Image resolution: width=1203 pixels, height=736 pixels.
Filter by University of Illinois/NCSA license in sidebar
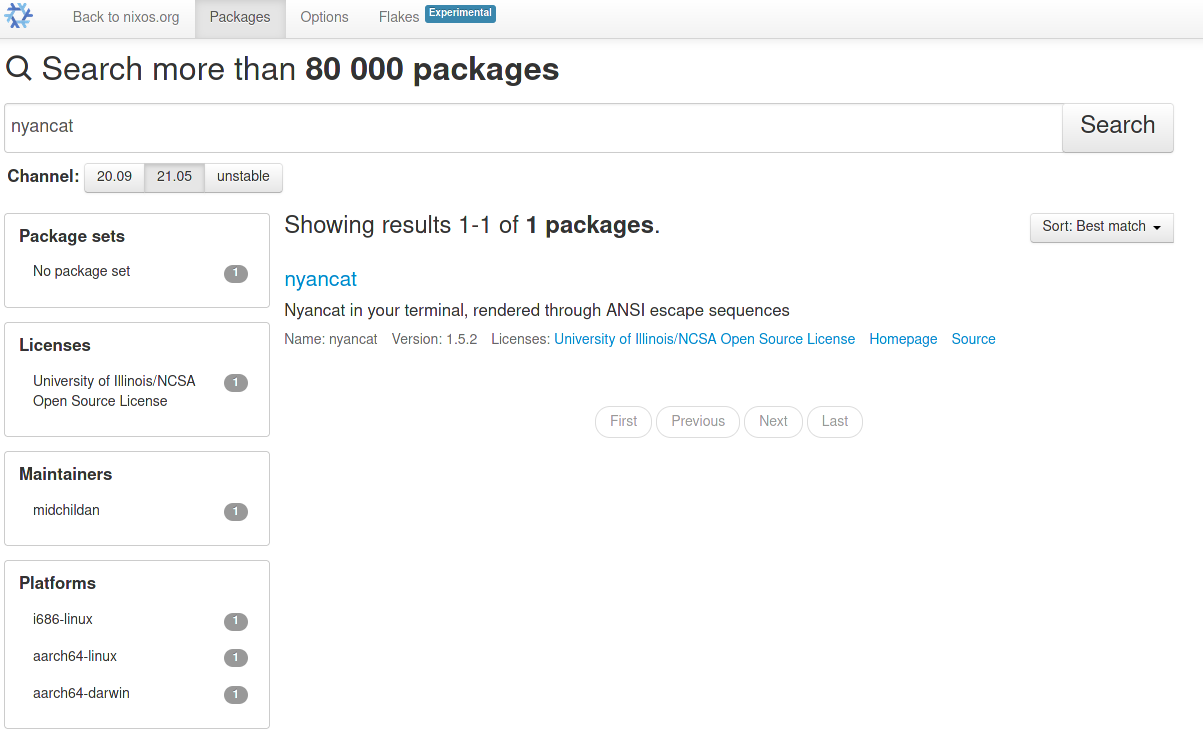[x=114, y=391]
